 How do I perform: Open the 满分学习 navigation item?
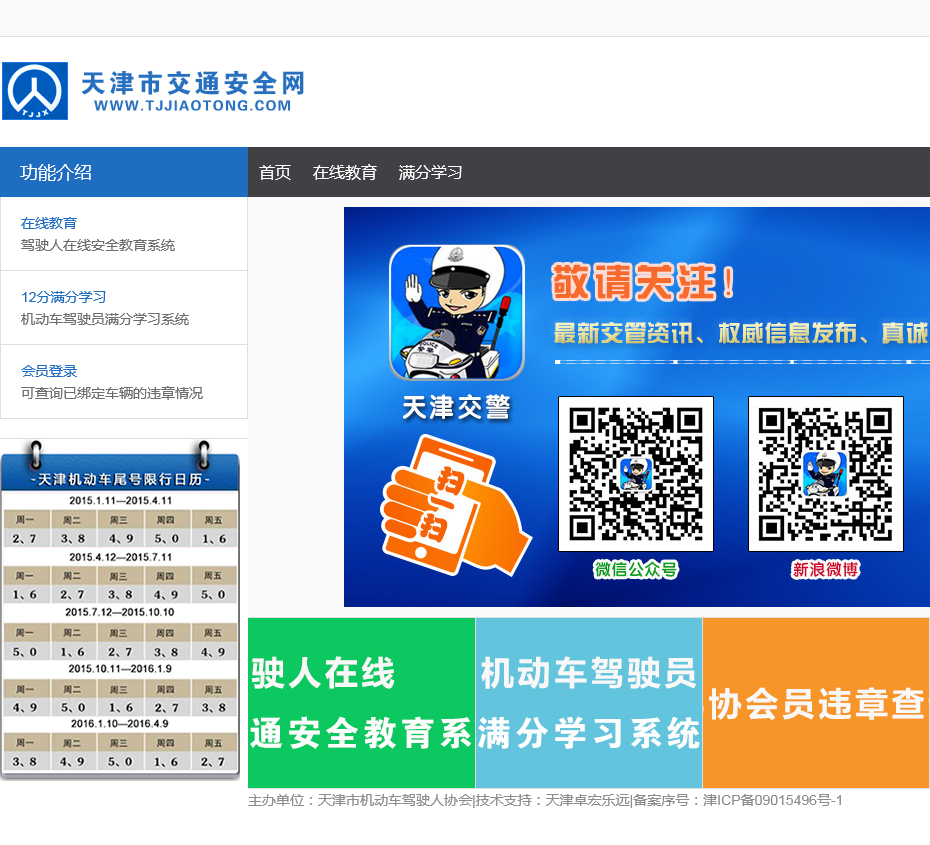(431, 173)
